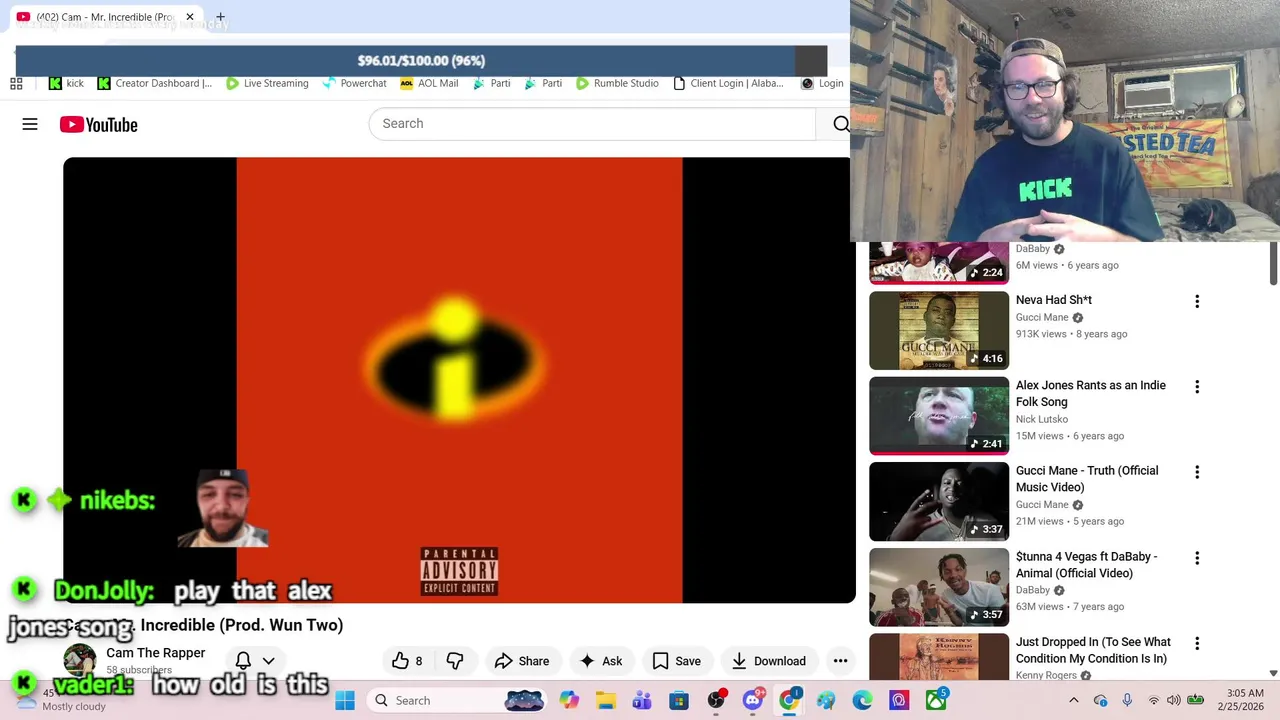
Task: Click the microphone tray icon
Action: [x=1127, y=700]
